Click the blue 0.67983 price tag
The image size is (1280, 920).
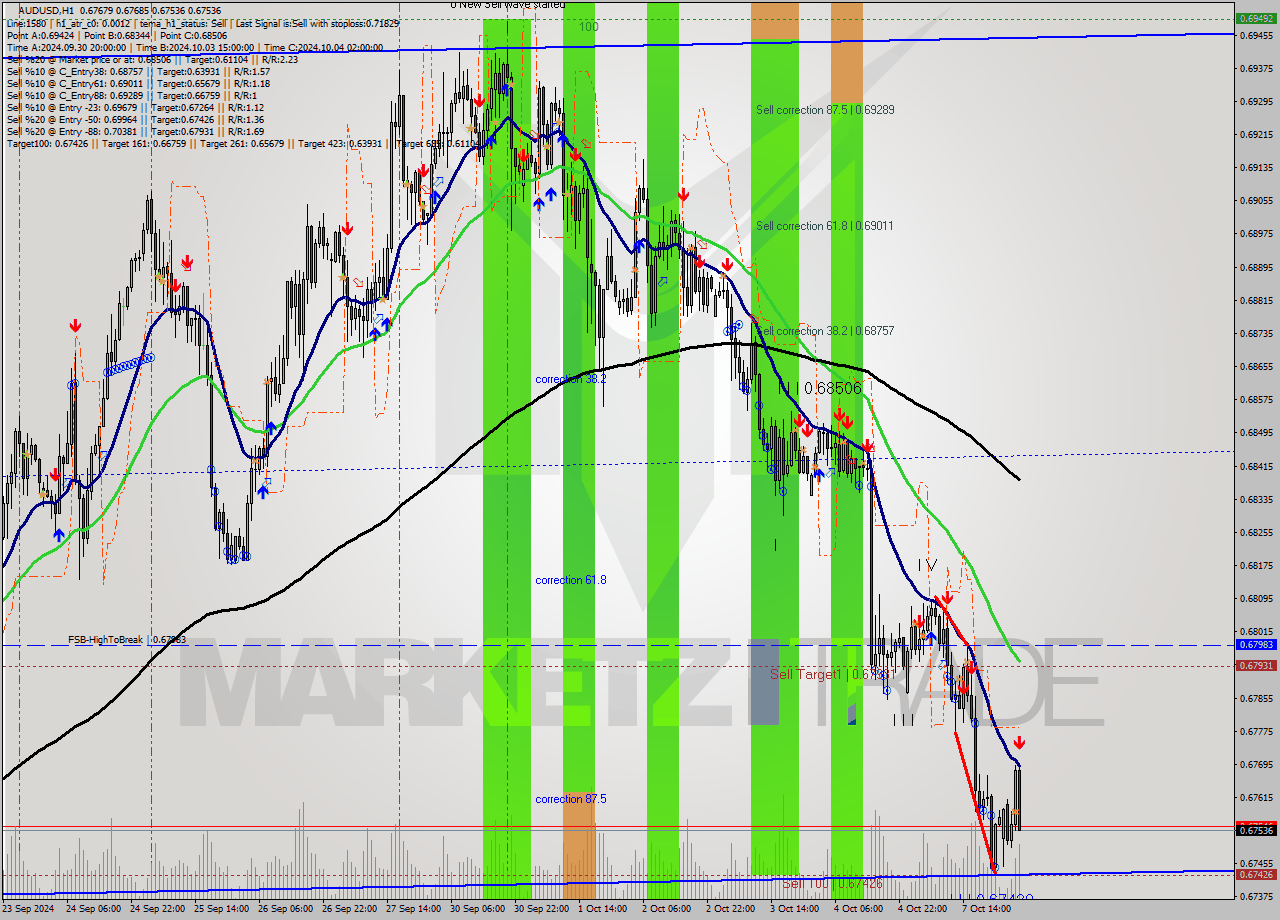pyautogui.click(x=1256, y=645)
